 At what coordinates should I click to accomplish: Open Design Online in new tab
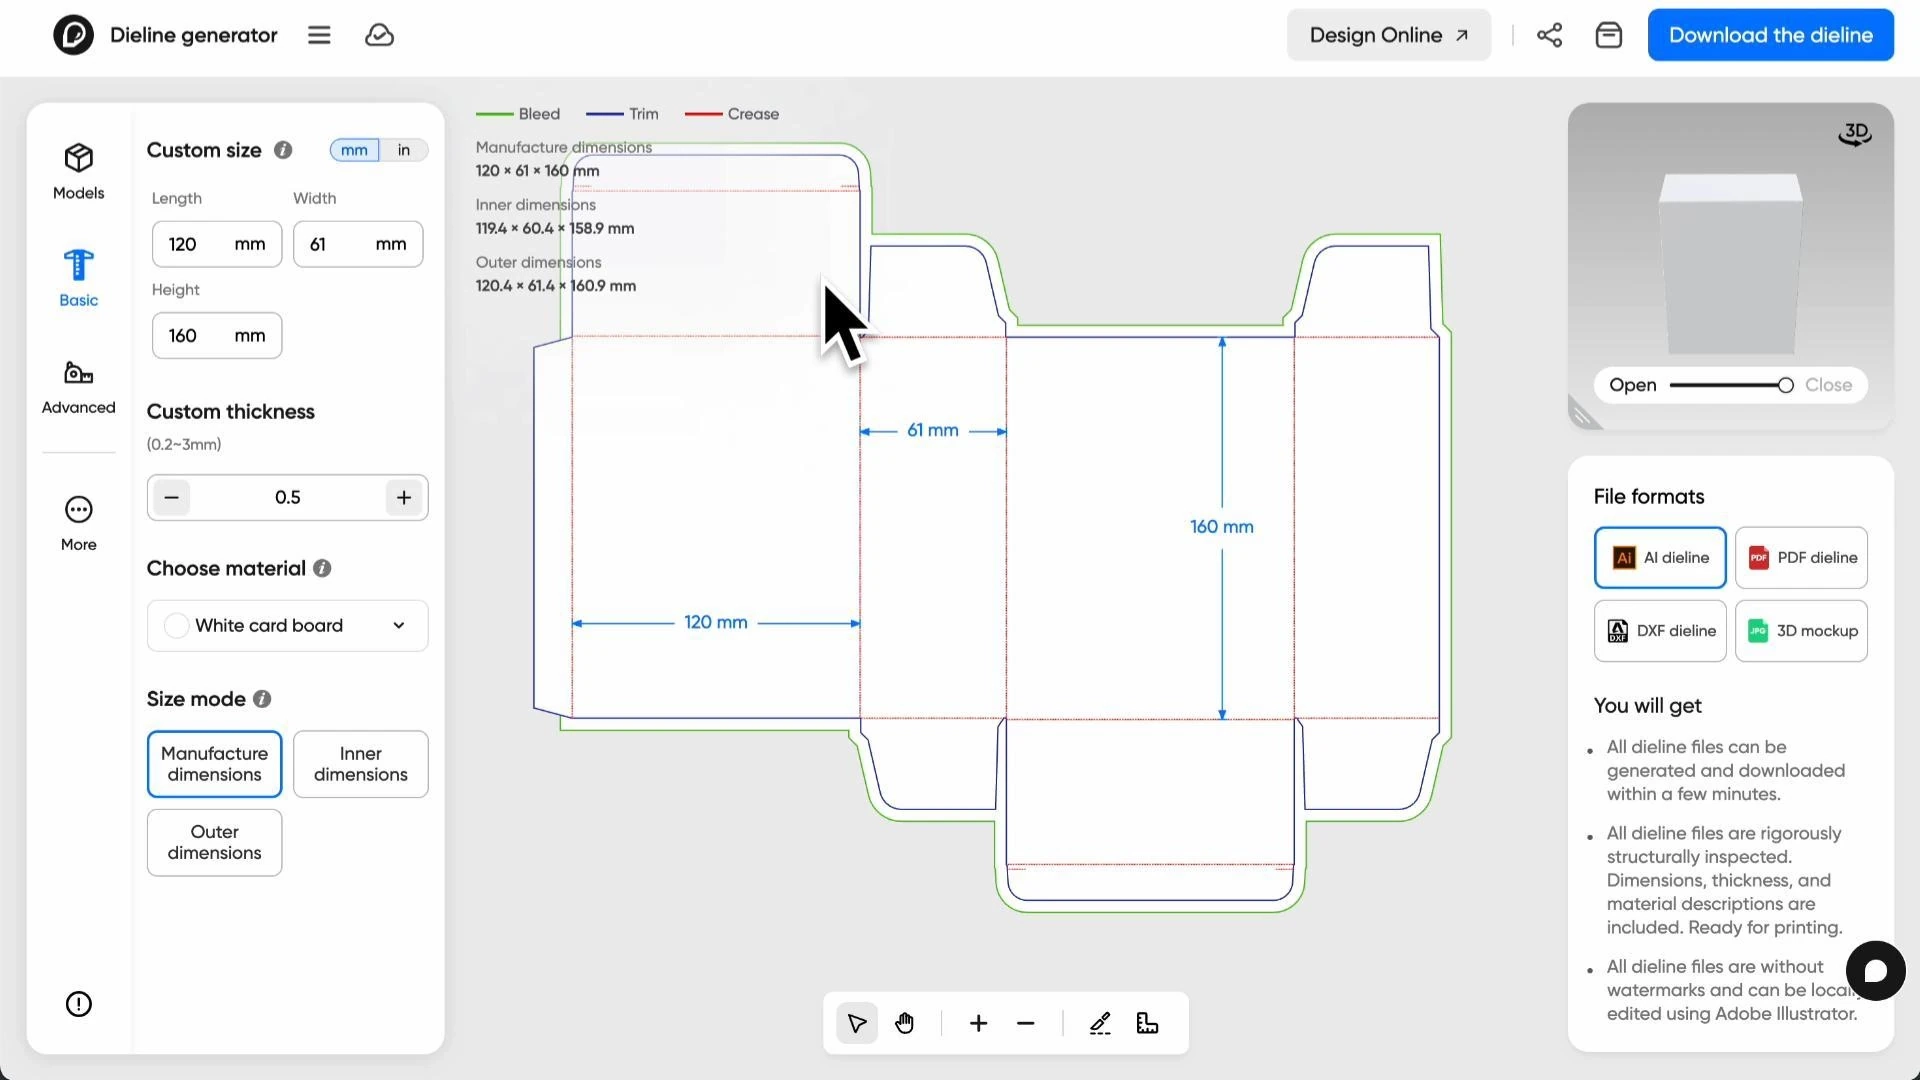tap(1388, 34)
